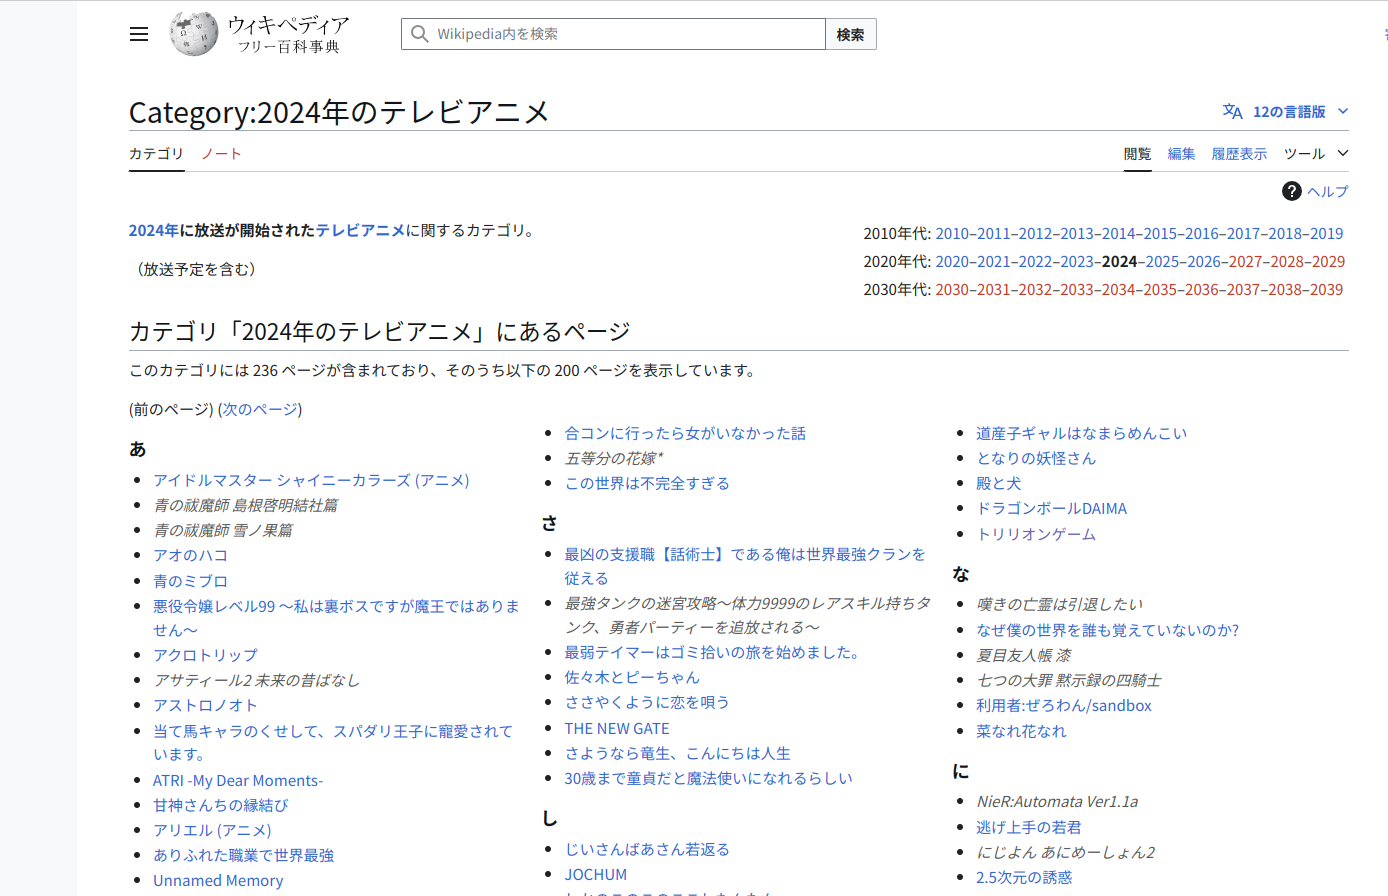
Task: Open the ドラゴンボールDAIMA page
Action: [x=1052, y=508]
